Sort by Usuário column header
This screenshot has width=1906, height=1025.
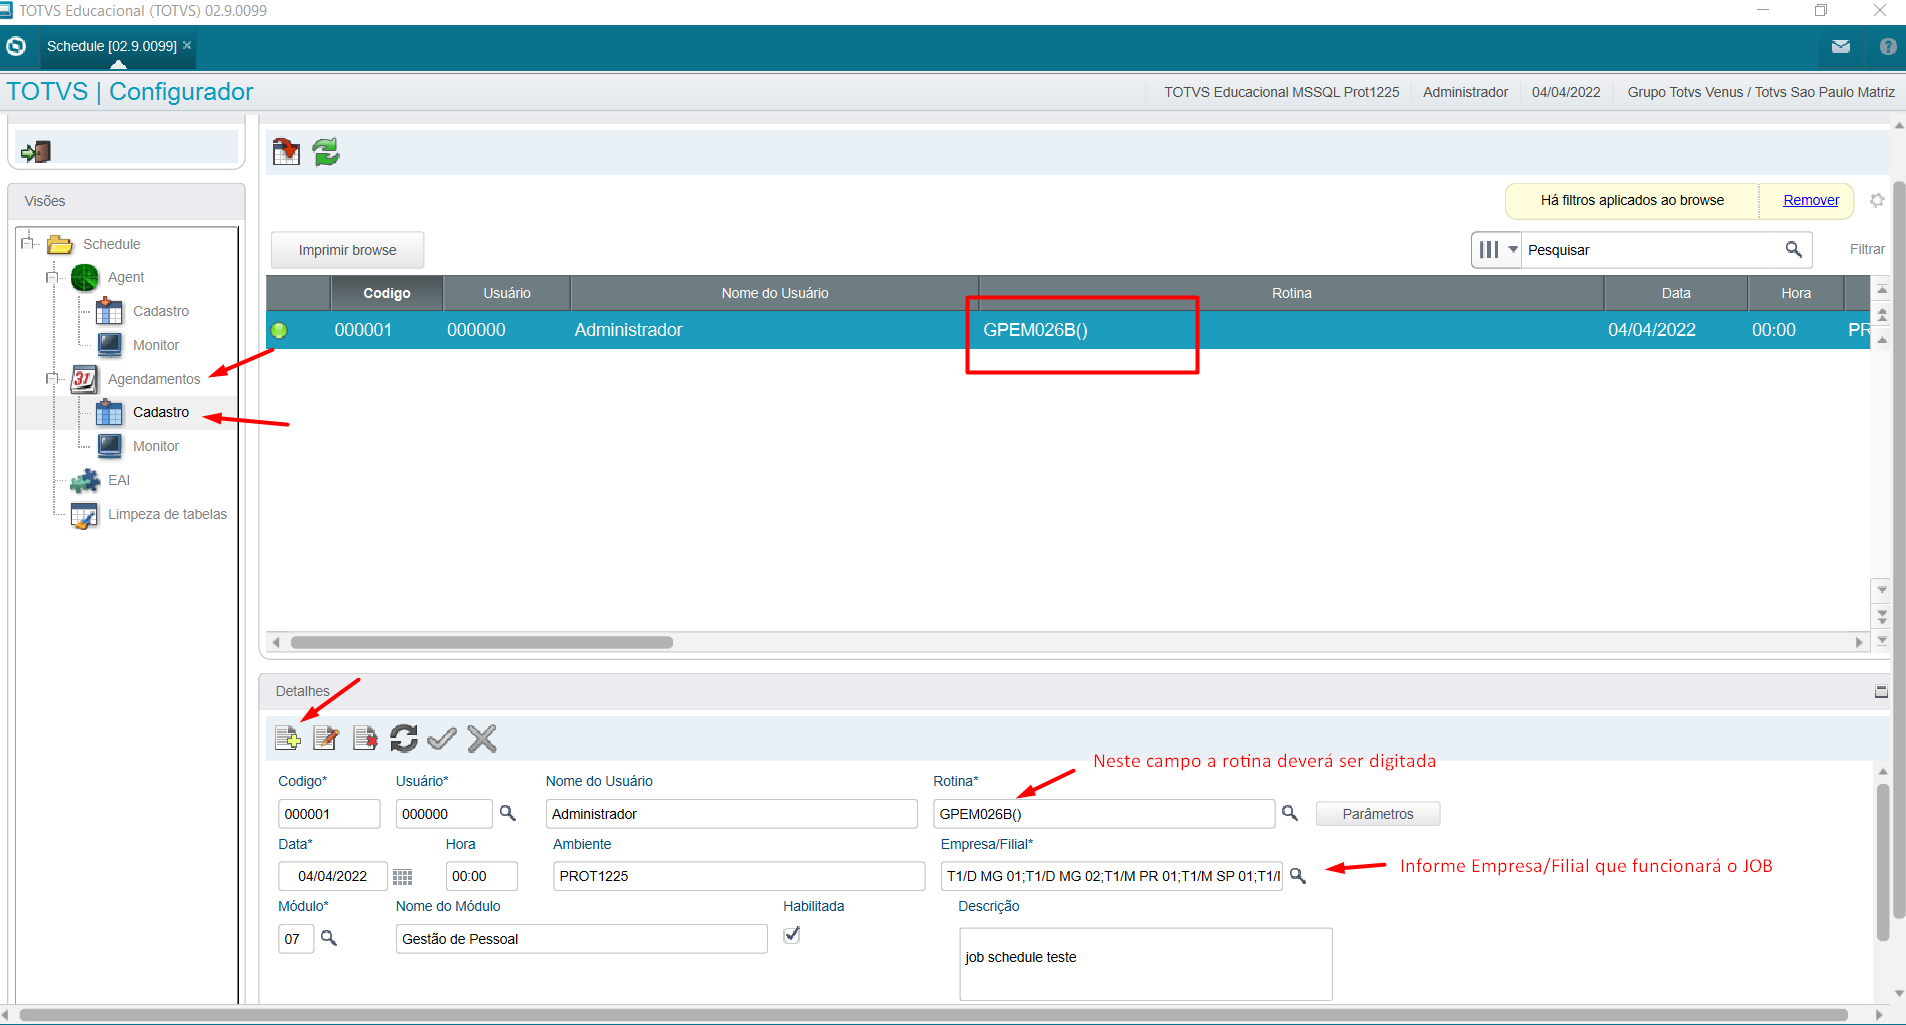[507, 293]
